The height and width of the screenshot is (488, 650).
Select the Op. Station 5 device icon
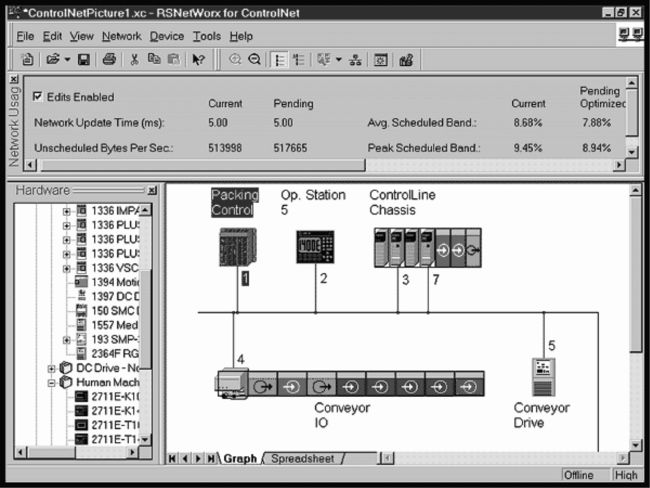pyautogui.click(x=315, y=247)
